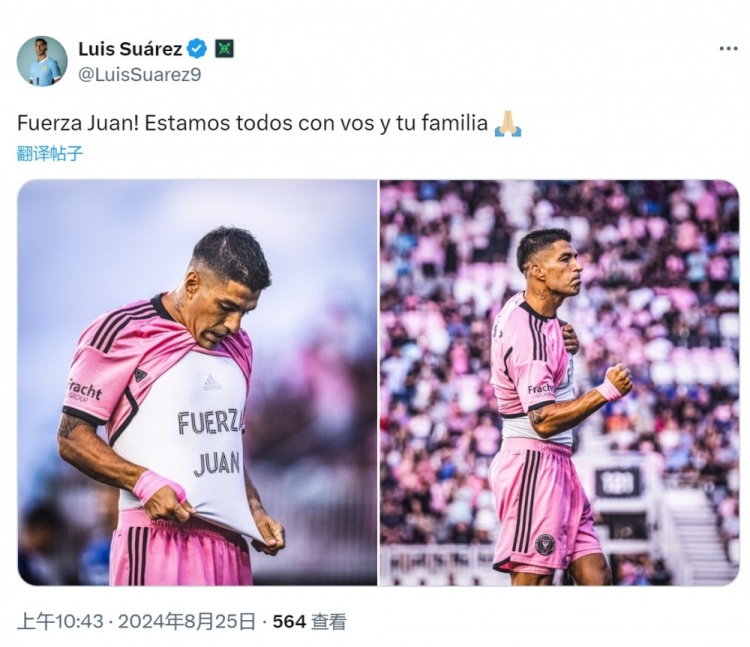Viewport: 750px width, 647px height.
Task: Click the Inter Miami crest on pink shorts
Action: click(x=545, y=544)
